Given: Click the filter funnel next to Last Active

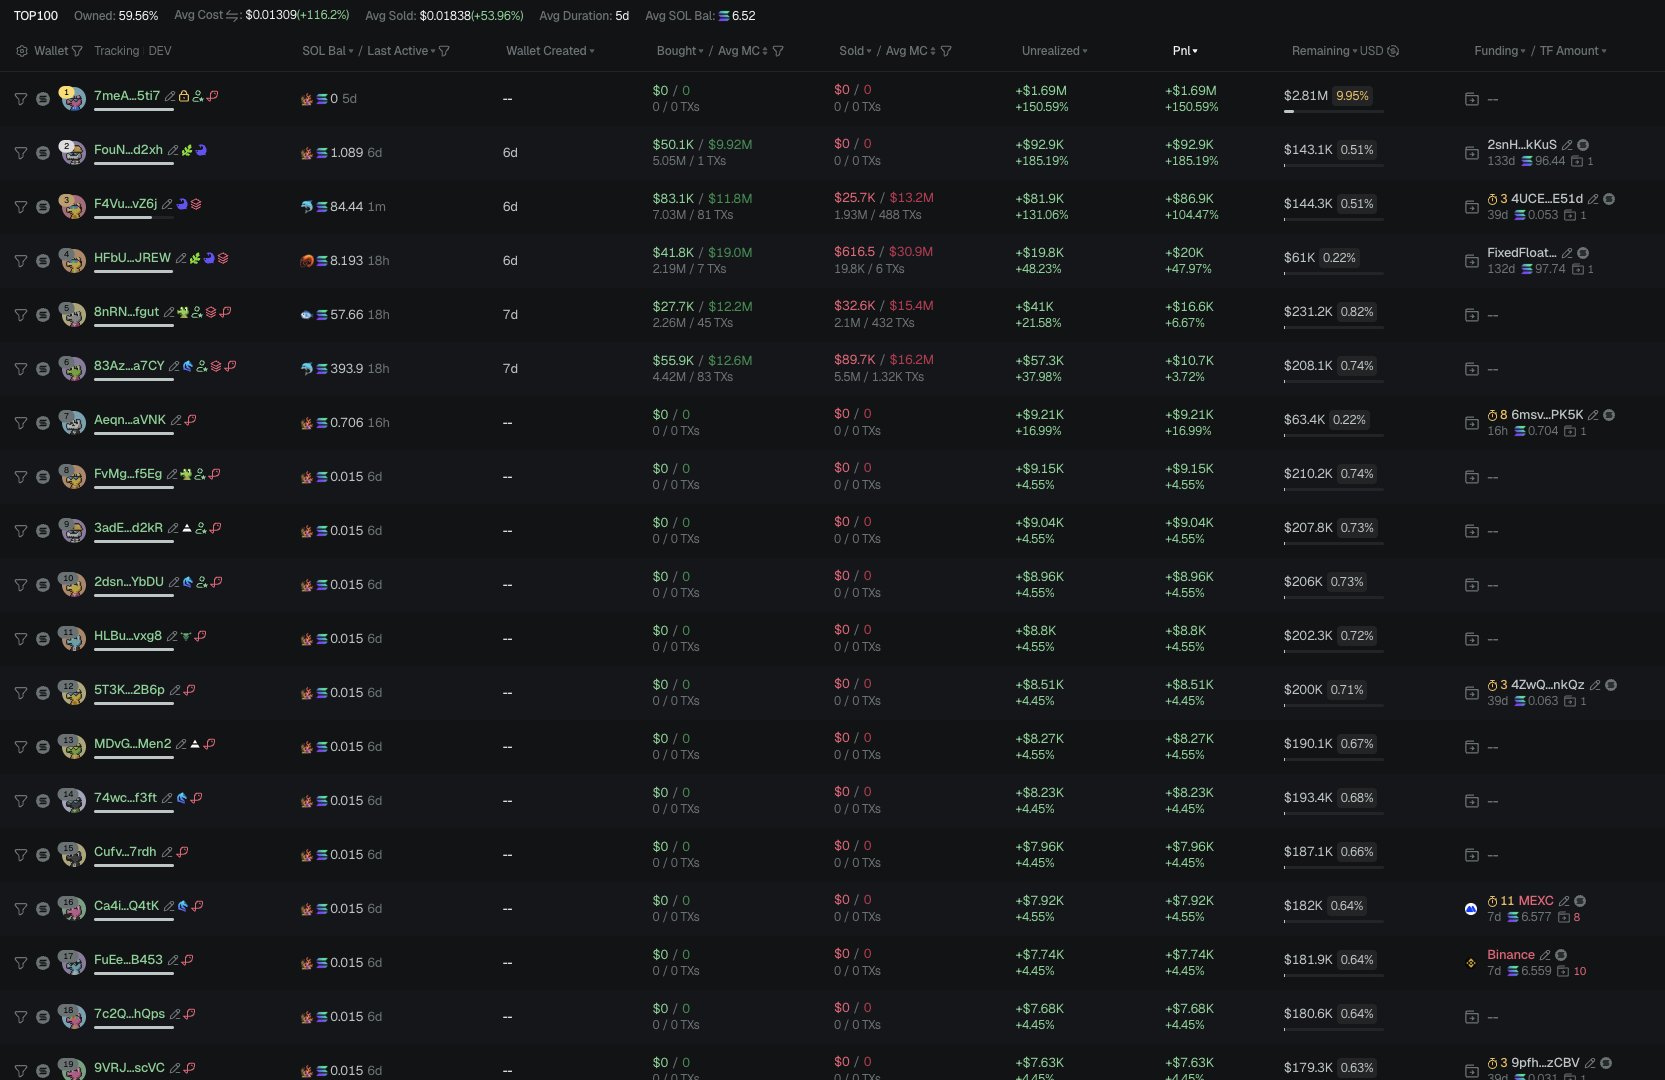Looking at the screenshot, I should tap(444, 51).
